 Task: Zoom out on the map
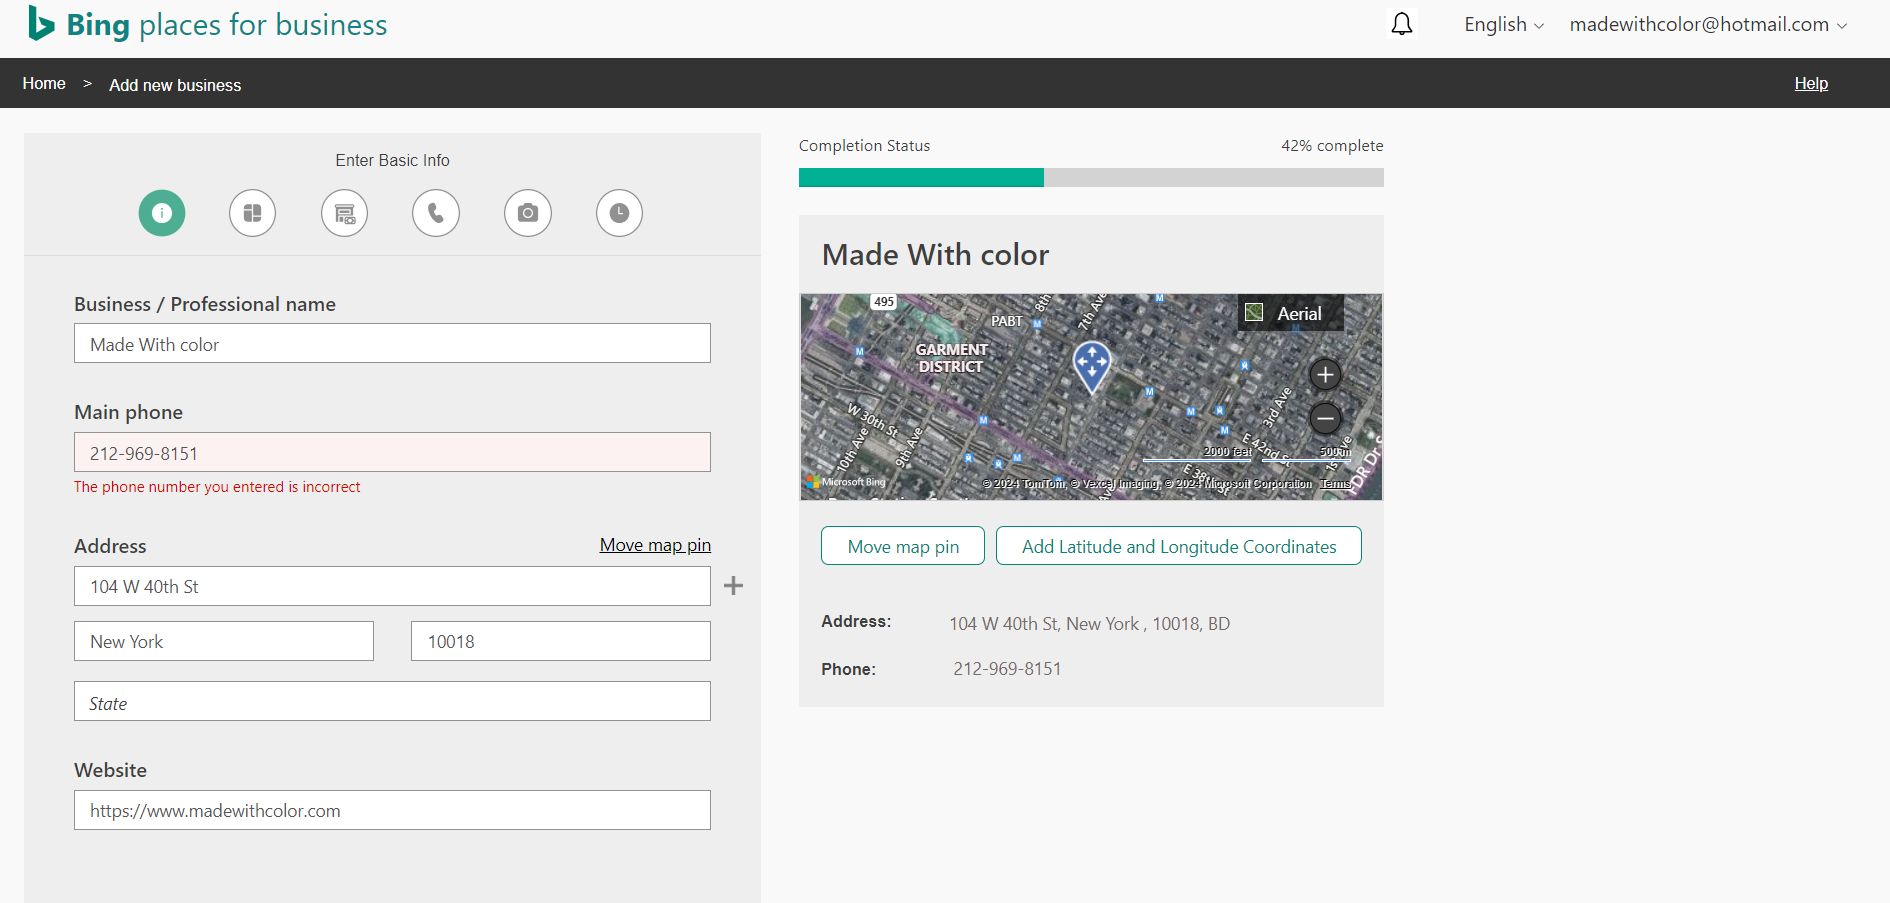pyautogui.click(x=1325, y=417)
